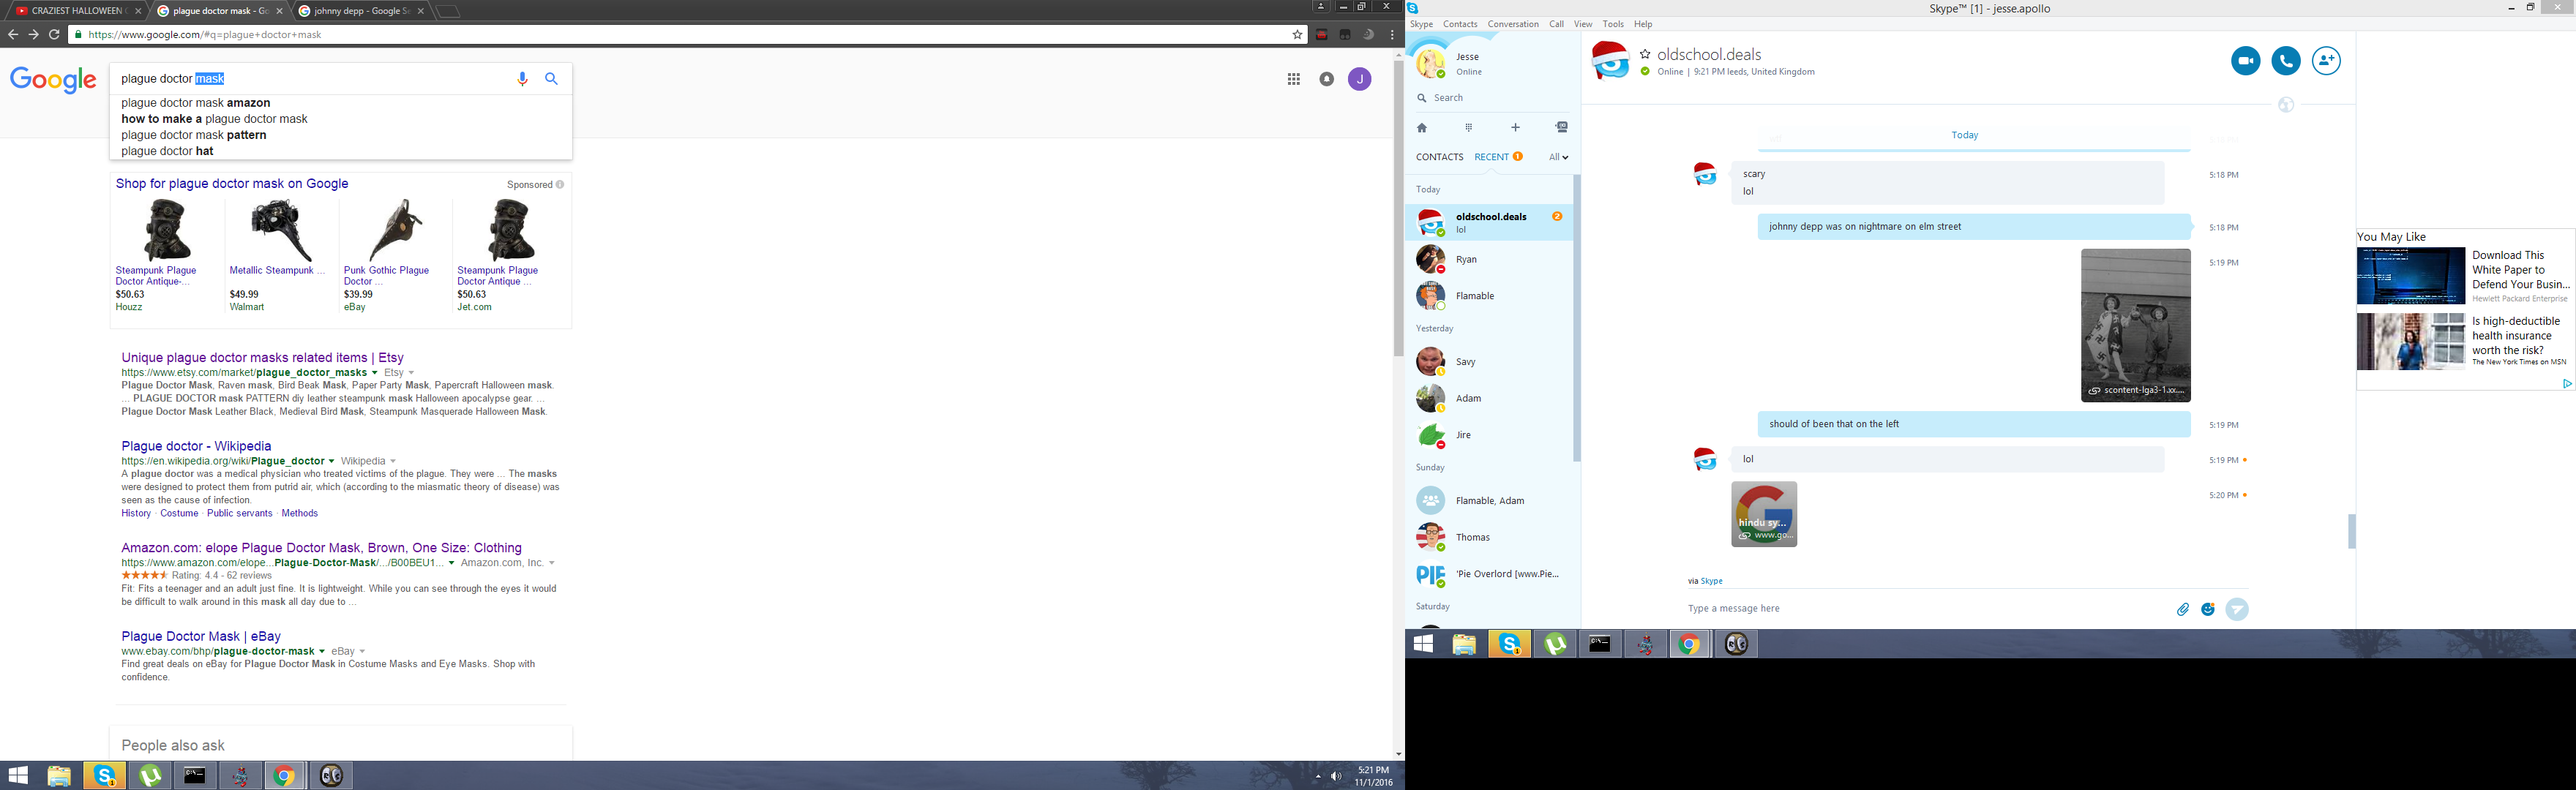Open conversation with Flamable
This screenshot has height=790, width=2576.
pos(1489,296)
